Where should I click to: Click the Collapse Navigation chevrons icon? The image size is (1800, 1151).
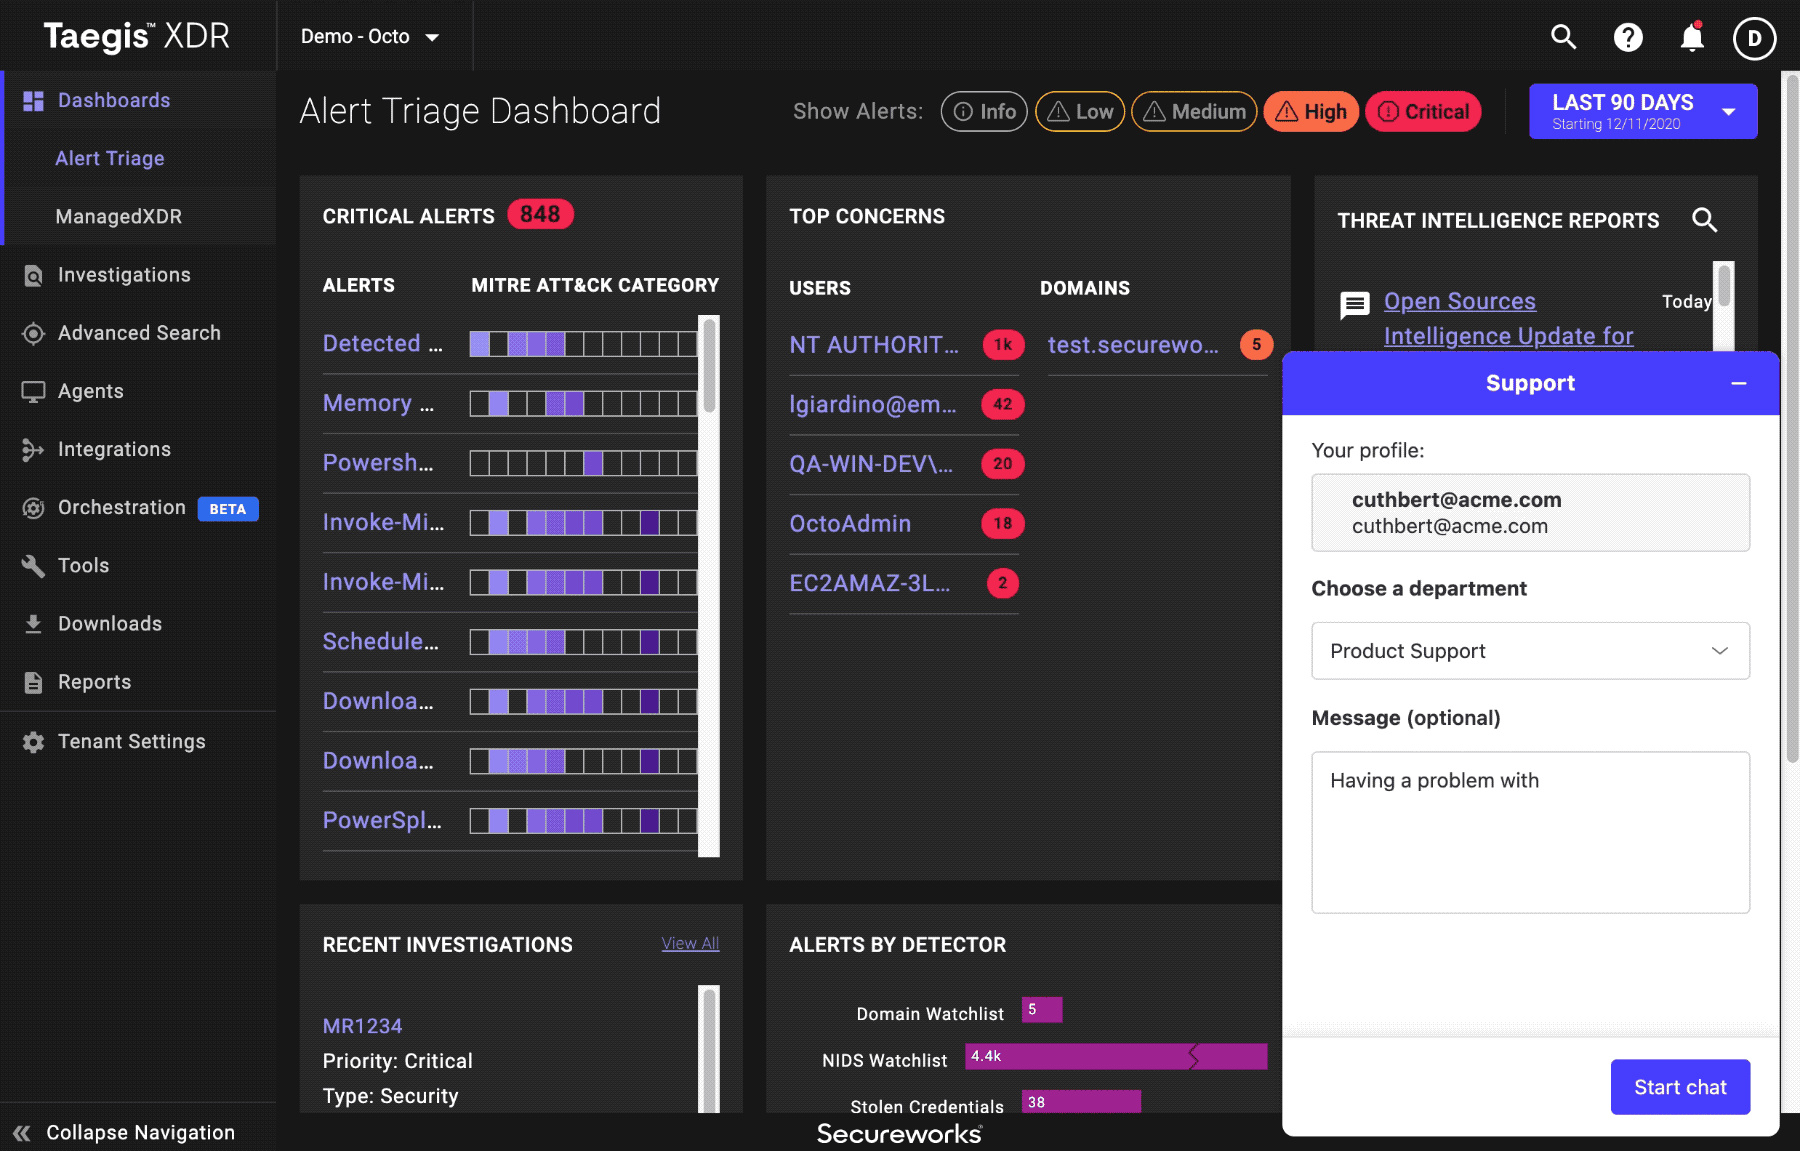point(22,1133)
